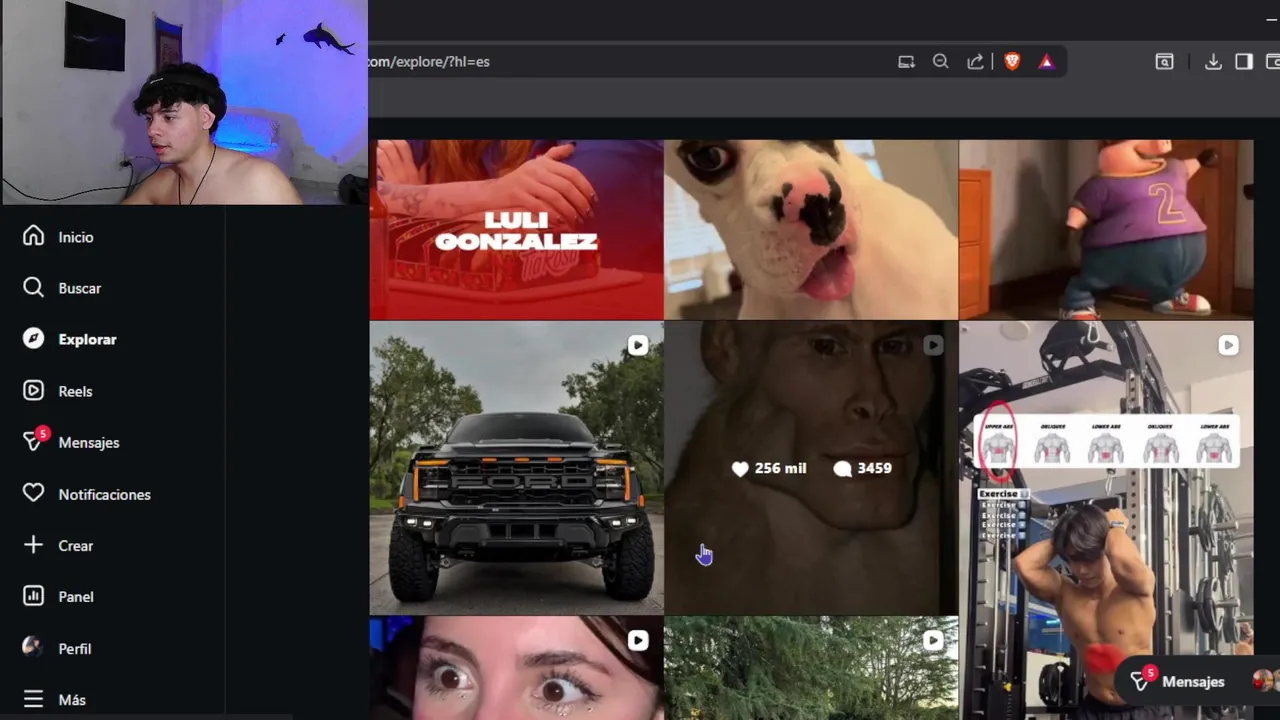Select Explorar compass in sidebar
This screenshot has height=720, width=1280.
click(71, 339)
